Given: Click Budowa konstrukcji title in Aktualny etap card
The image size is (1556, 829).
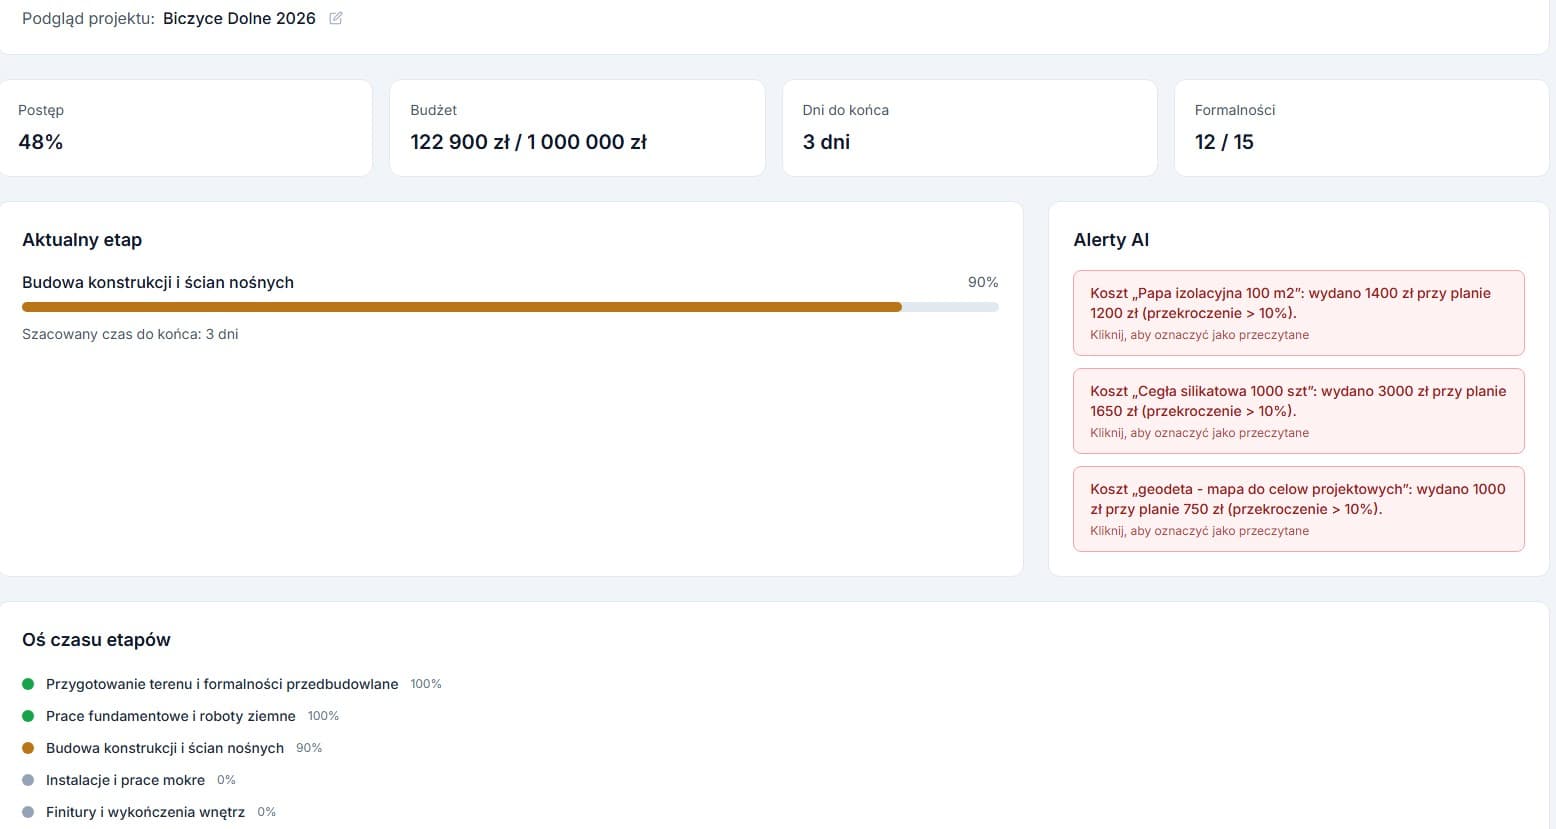Looking at the screenshot, I should point(158,282).
